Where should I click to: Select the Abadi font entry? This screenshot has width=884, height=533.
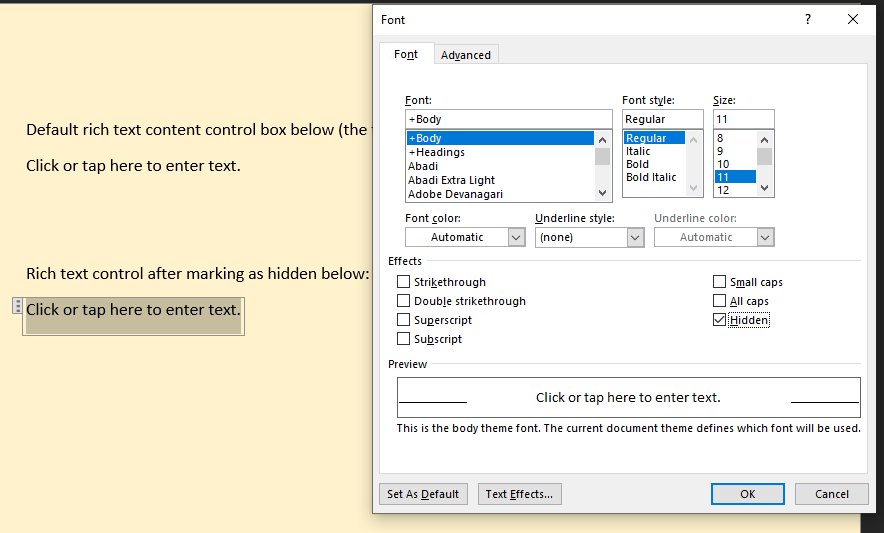coord(501,166)
